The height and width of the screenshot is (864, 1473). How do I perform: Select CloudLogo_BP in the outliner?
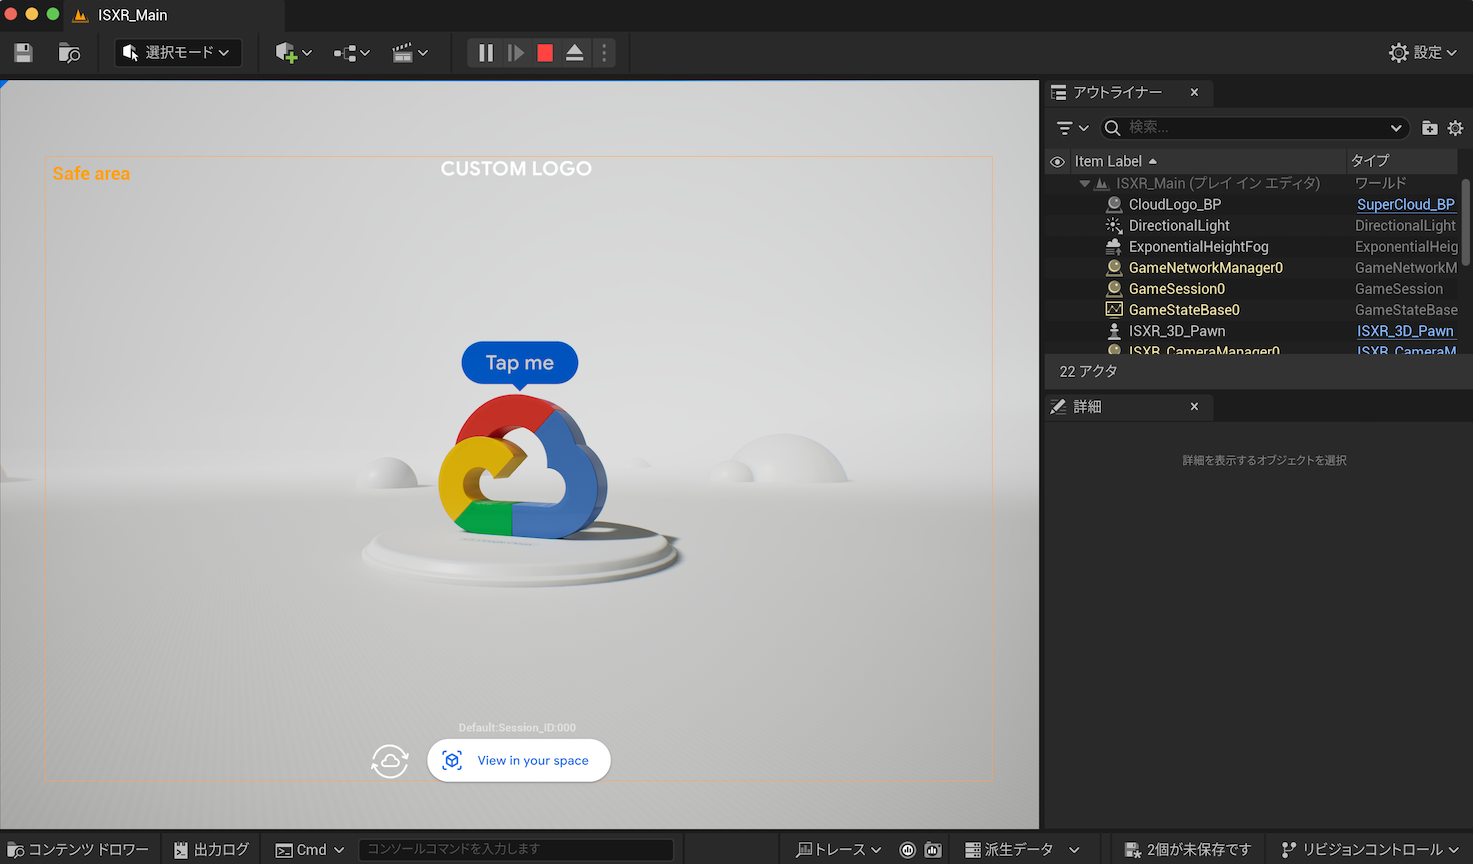click(x=1175, y=204)
